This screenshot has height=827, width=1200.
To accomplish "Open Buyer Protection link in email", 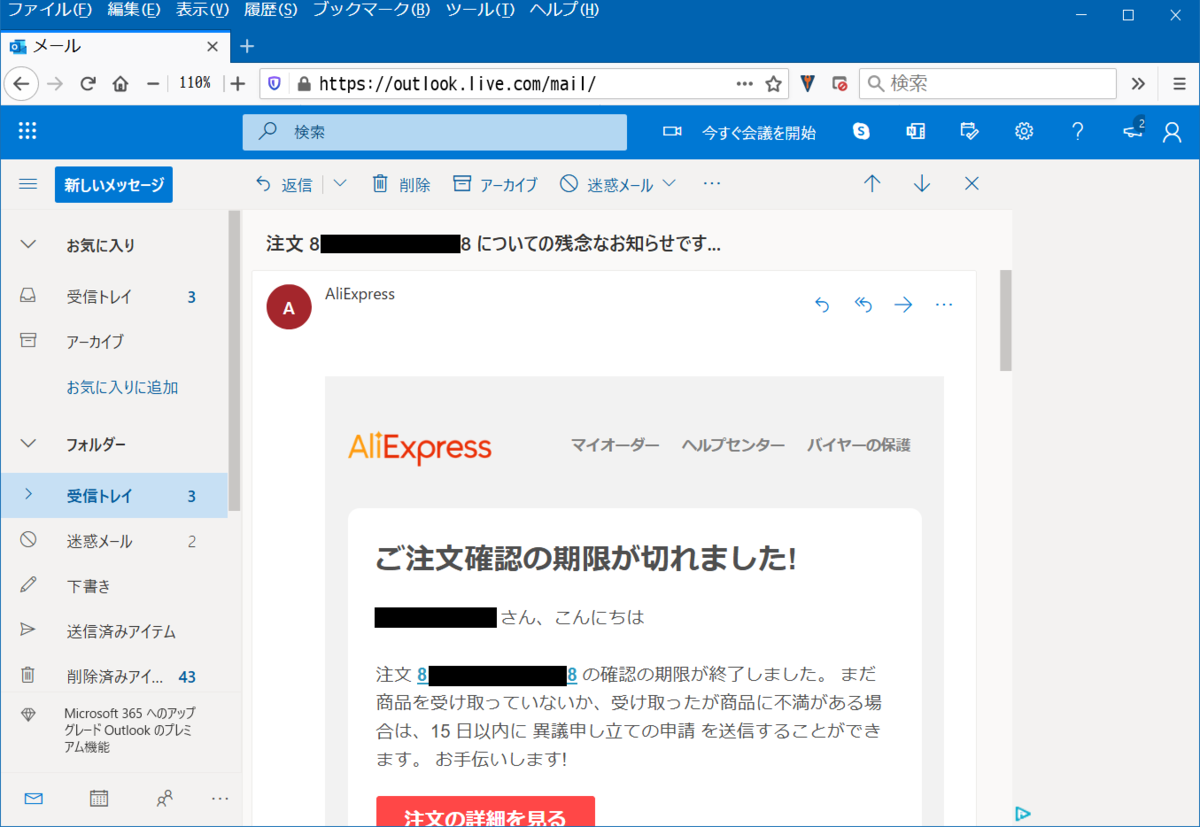I will tap(859, 445).
